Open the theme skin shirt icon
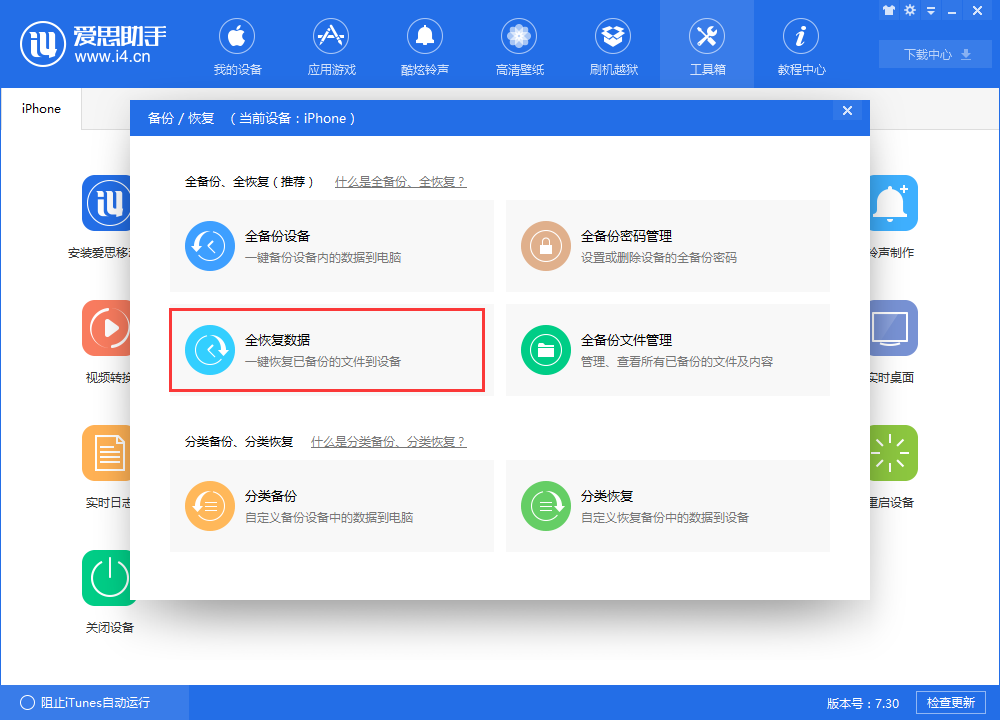The image size is (1000, 720). (x=889, y=10)
